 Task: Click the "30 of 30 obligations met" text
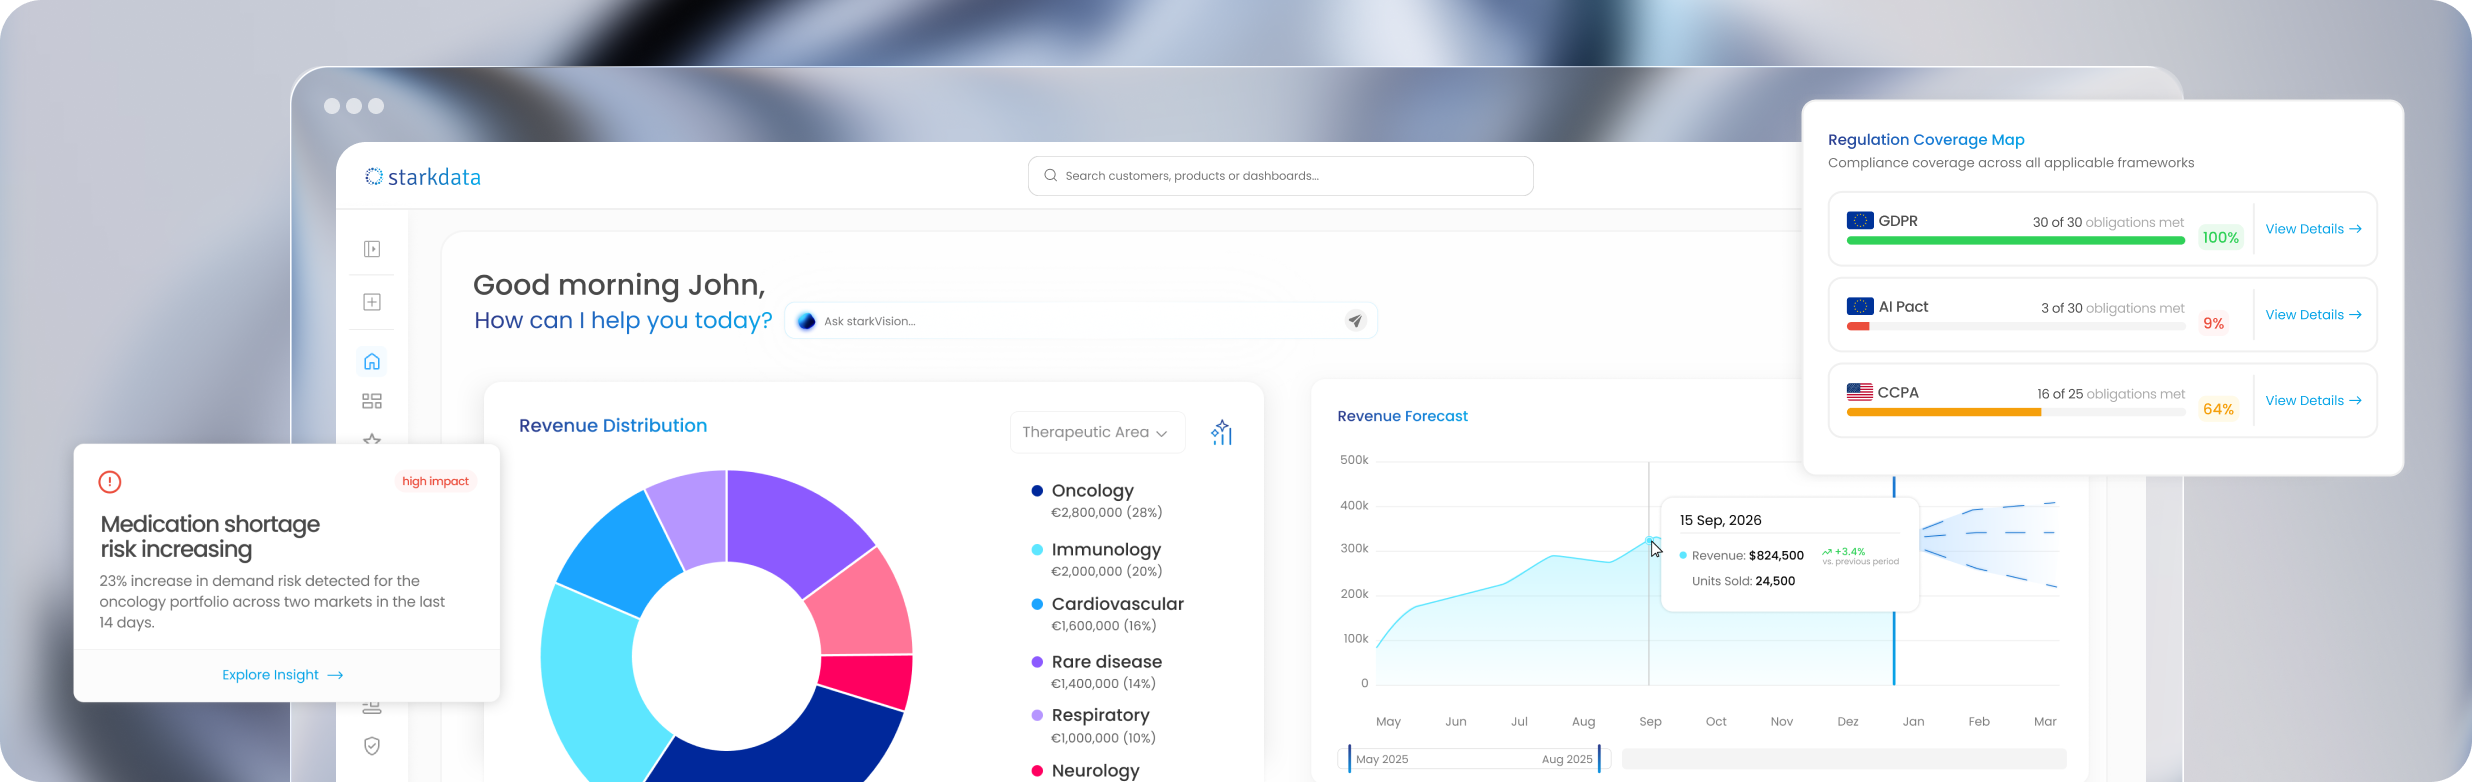[2108, 222]
